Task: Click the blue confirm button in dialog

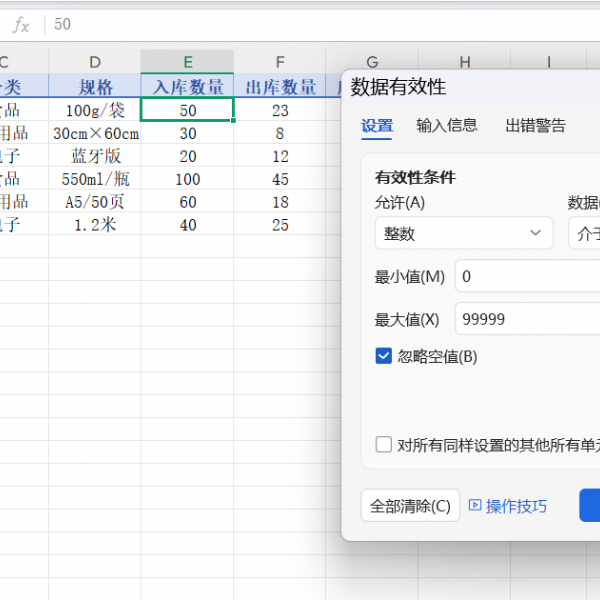Action: point(590,505)
